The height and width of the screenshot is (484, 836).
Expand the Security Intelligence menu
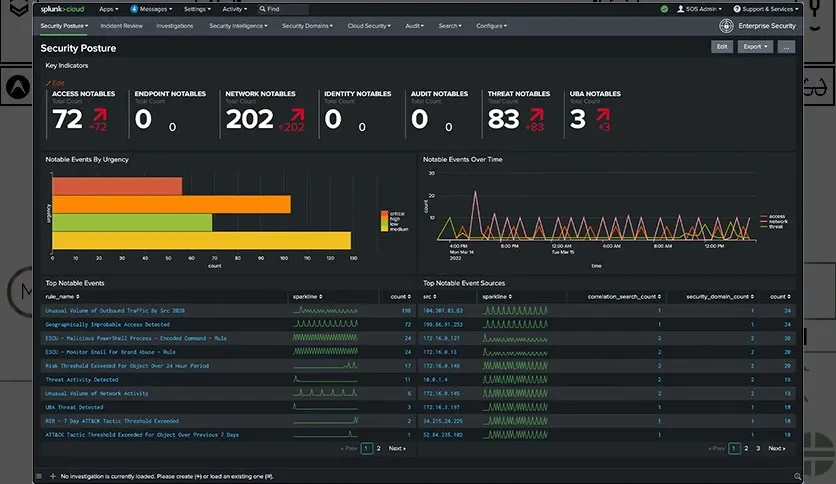coord(238,26)
